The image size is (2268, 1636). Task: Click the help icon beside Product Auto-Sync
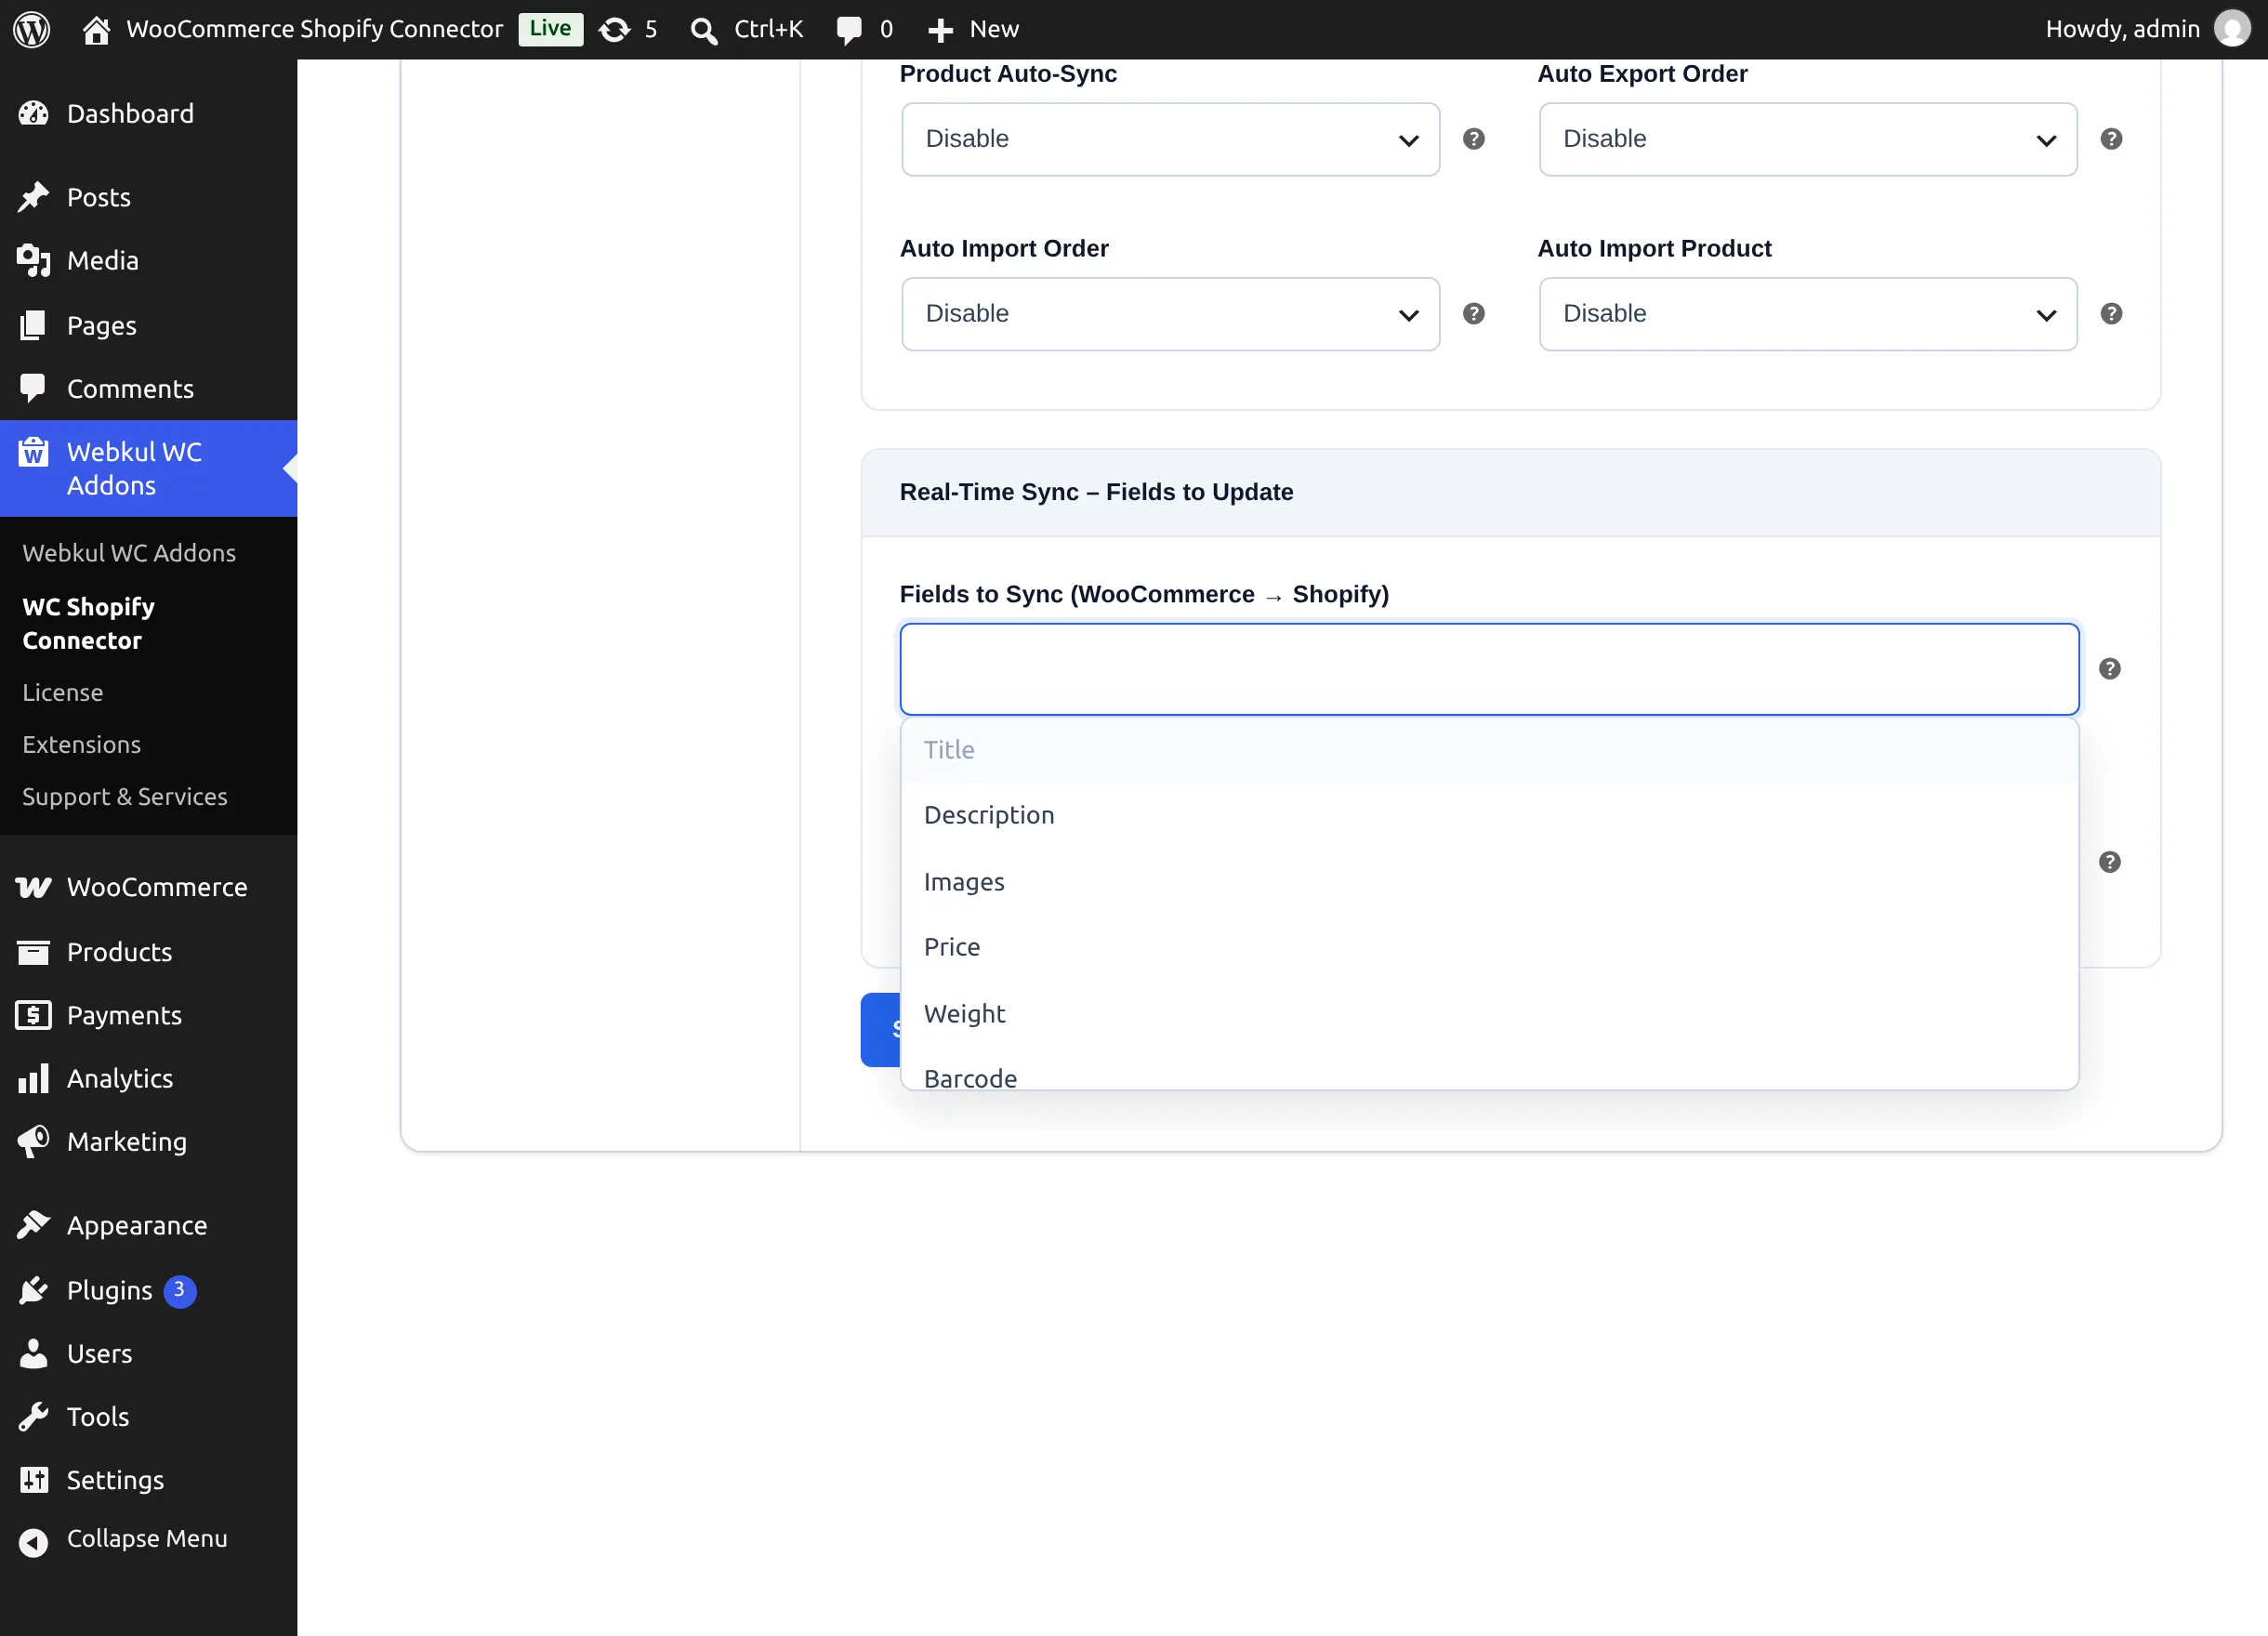(1473, 139)
